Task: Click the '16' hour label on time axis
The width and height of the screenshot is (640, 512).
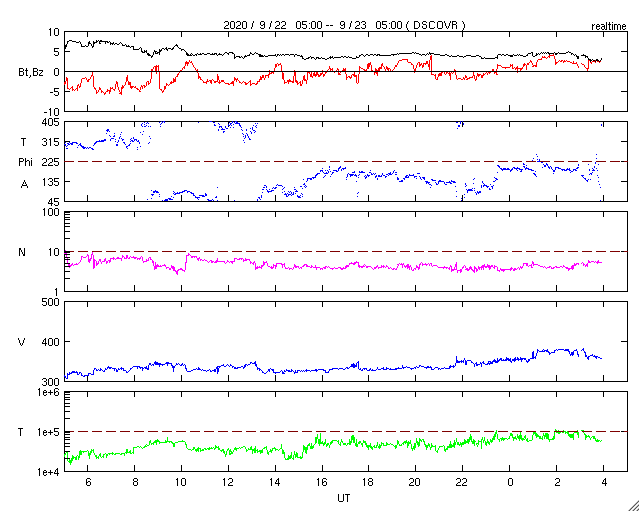Action: pos(322,482)
